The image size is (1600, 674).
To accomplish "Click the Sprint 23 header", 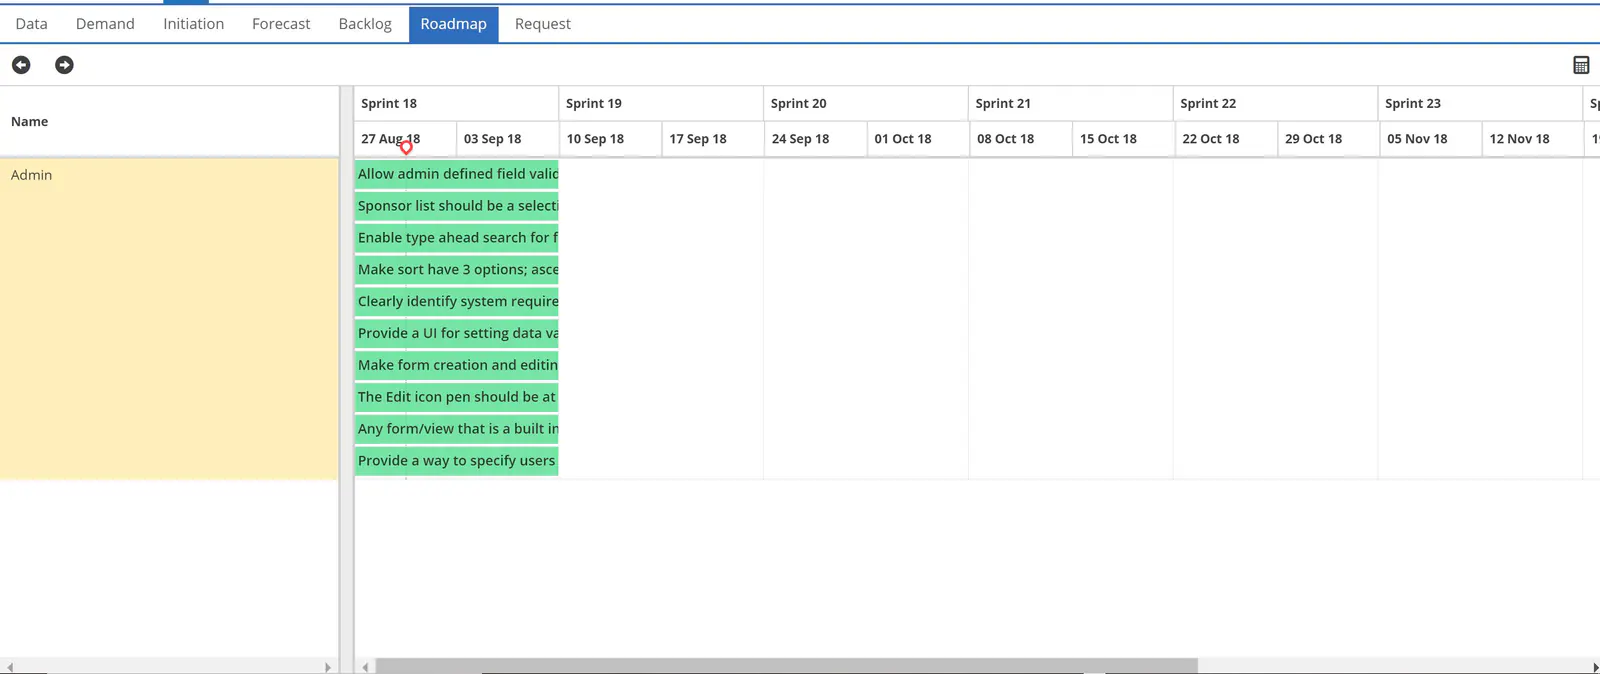I will click(x=1481, y=103).
